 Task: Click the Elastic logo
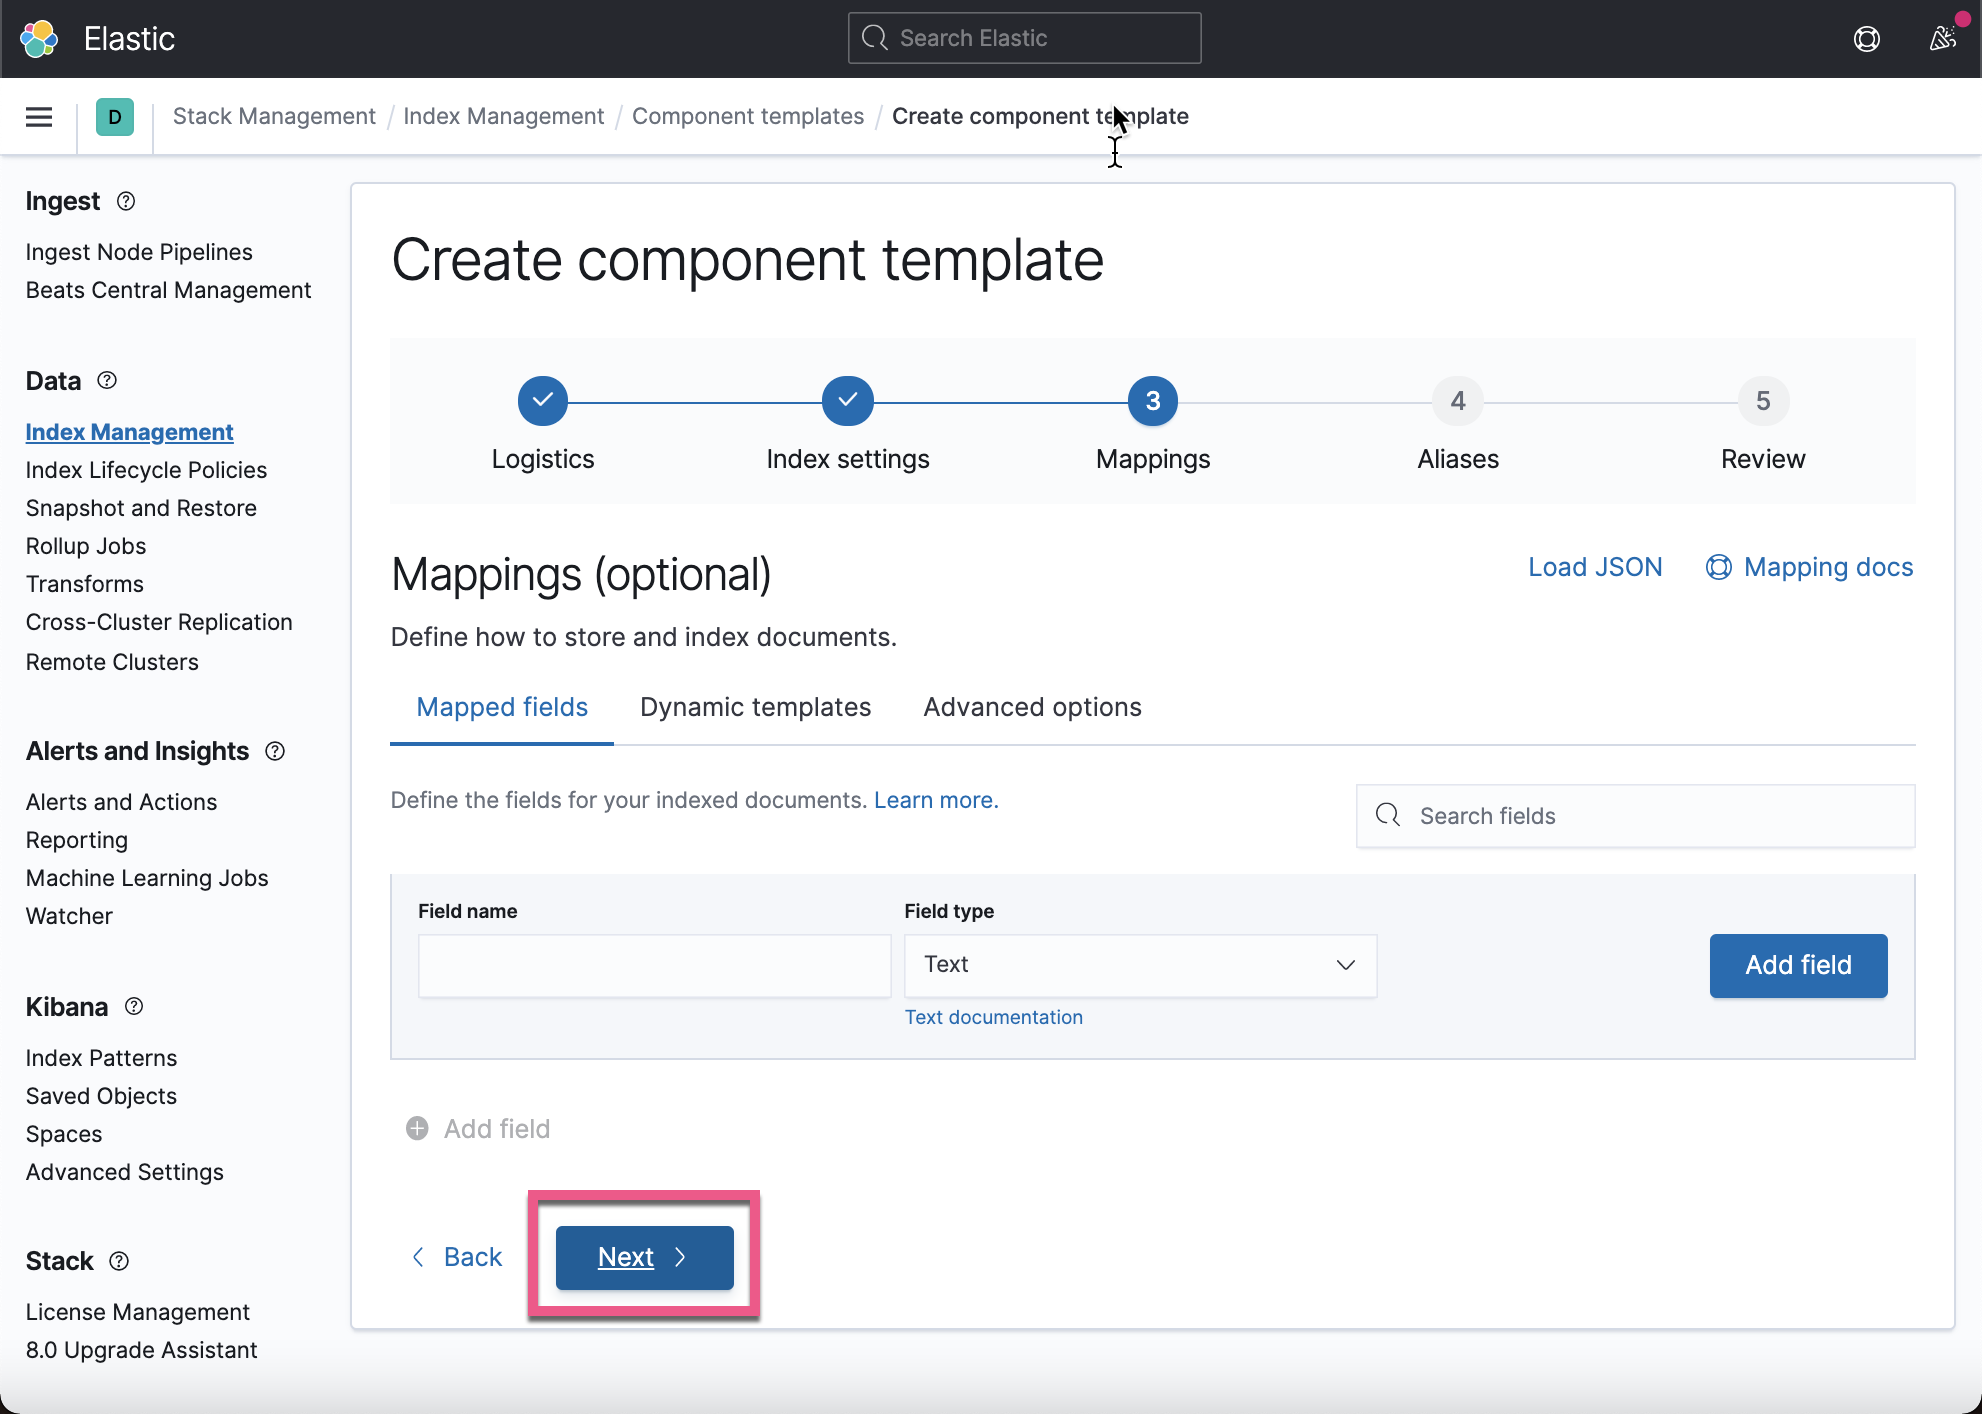click(x=39, y=37)
